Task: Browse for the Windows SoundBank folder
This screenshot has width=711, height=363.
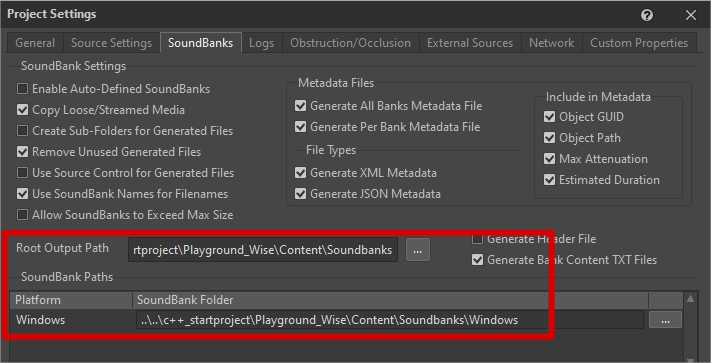Action: (665, 320)
